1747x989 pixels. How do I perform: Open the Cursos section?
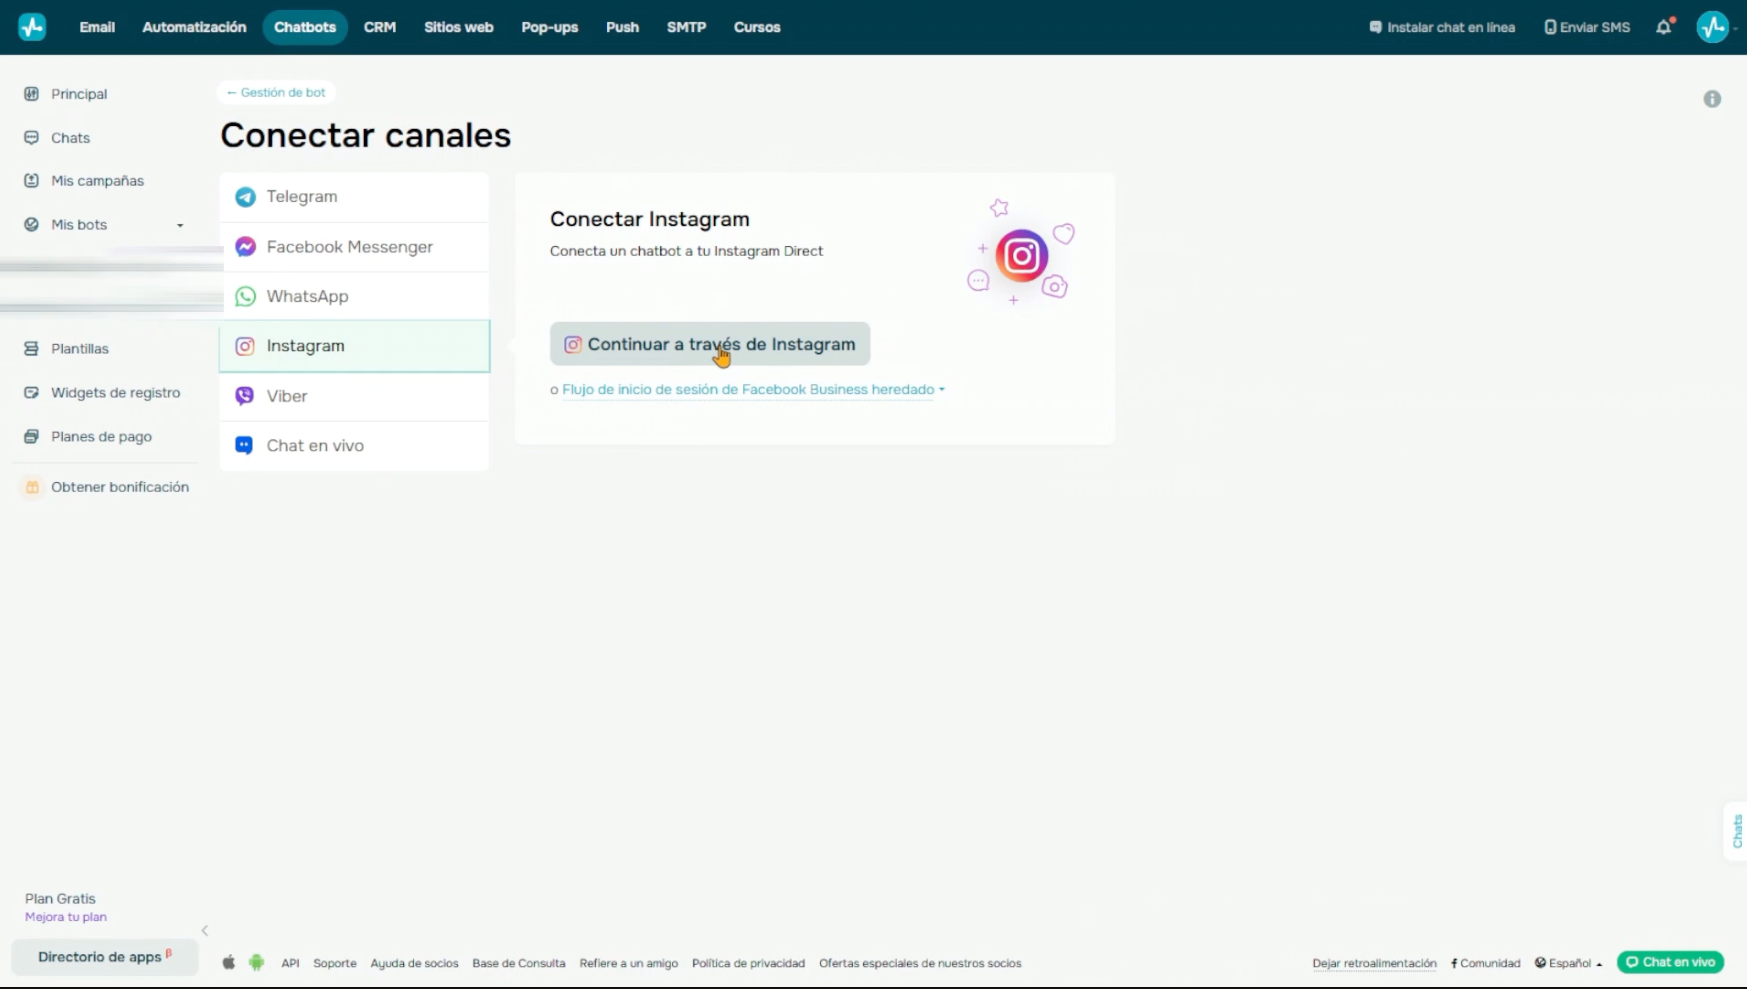coord(757,27)
